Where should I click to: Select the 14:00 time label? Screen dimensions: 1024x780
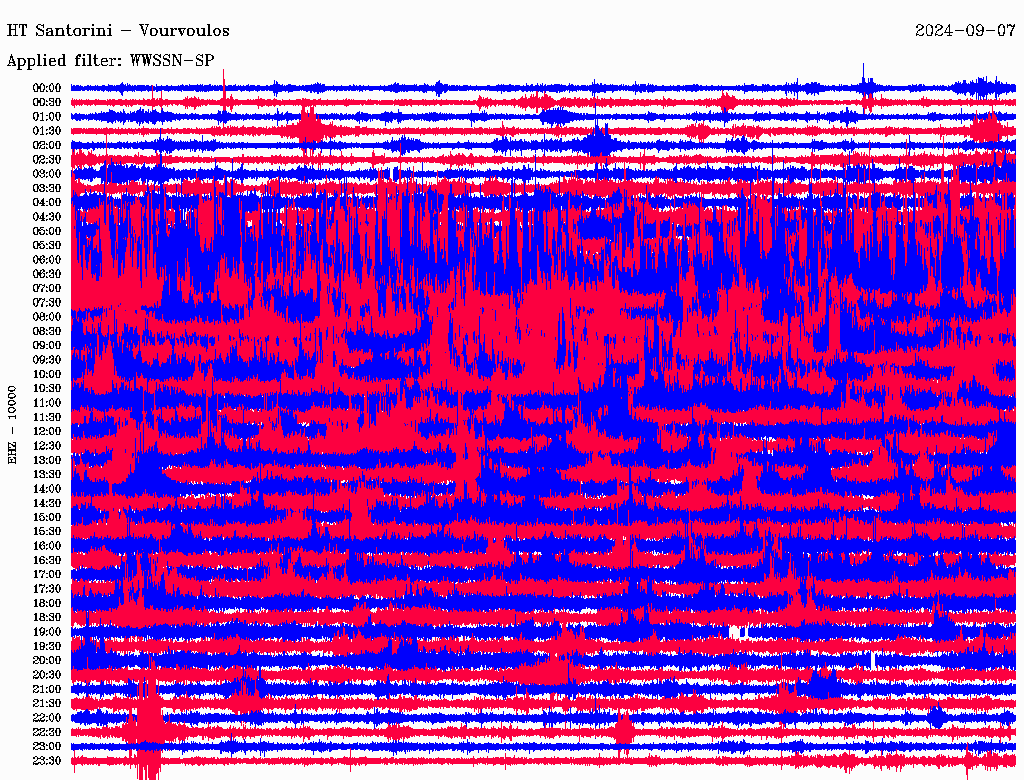click(x=47, y=489)
